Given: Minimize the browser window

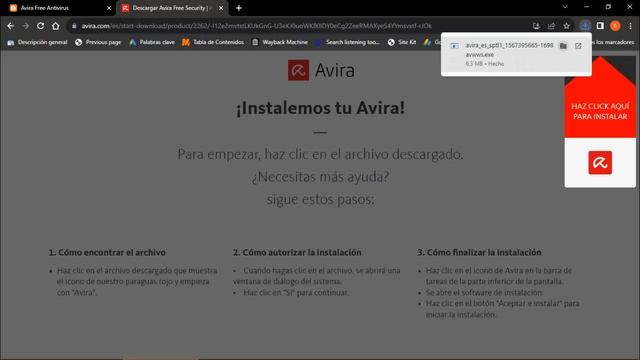Looking at the screenshot, I should pos(587,7).
